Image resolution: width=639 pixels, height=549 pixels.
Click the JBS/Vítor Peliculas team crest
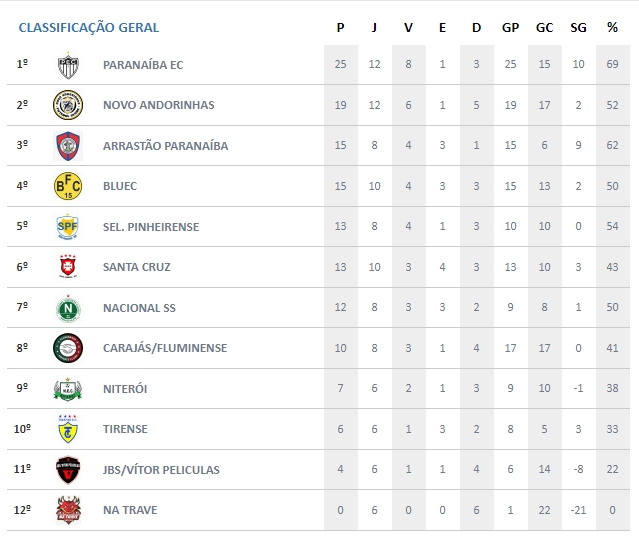(x=67, y=470)
